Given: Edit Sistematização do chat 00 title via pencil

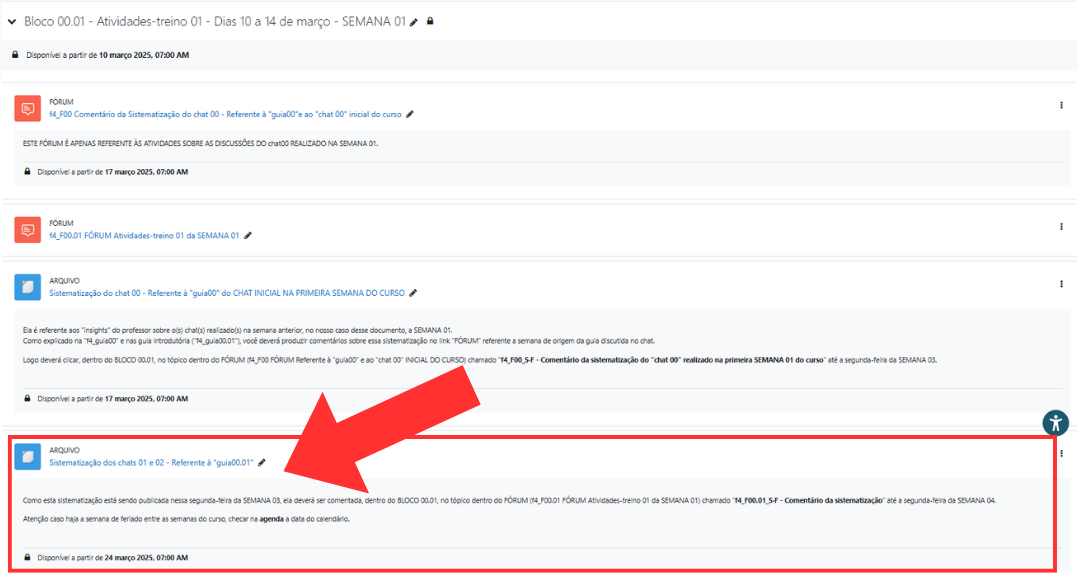Looking at the screenshot, I should tap(413, 293).
